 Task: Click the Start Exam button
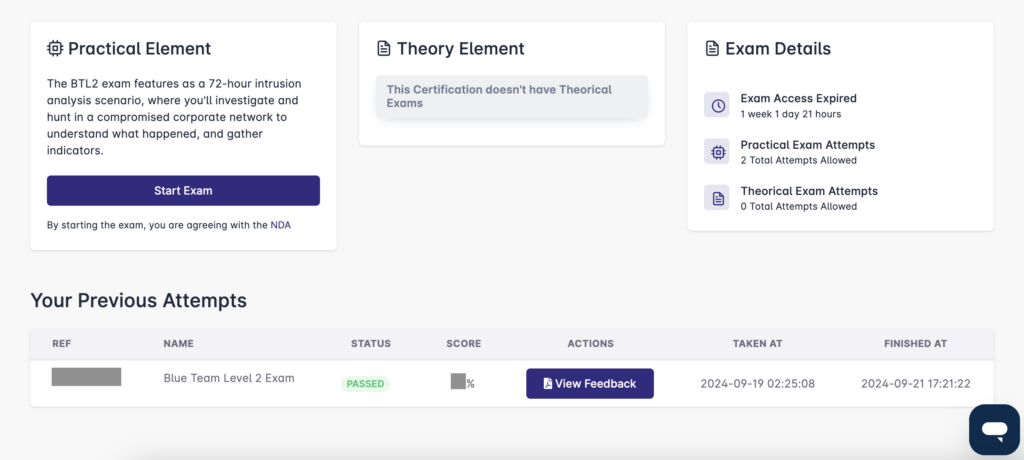[184, 191]
